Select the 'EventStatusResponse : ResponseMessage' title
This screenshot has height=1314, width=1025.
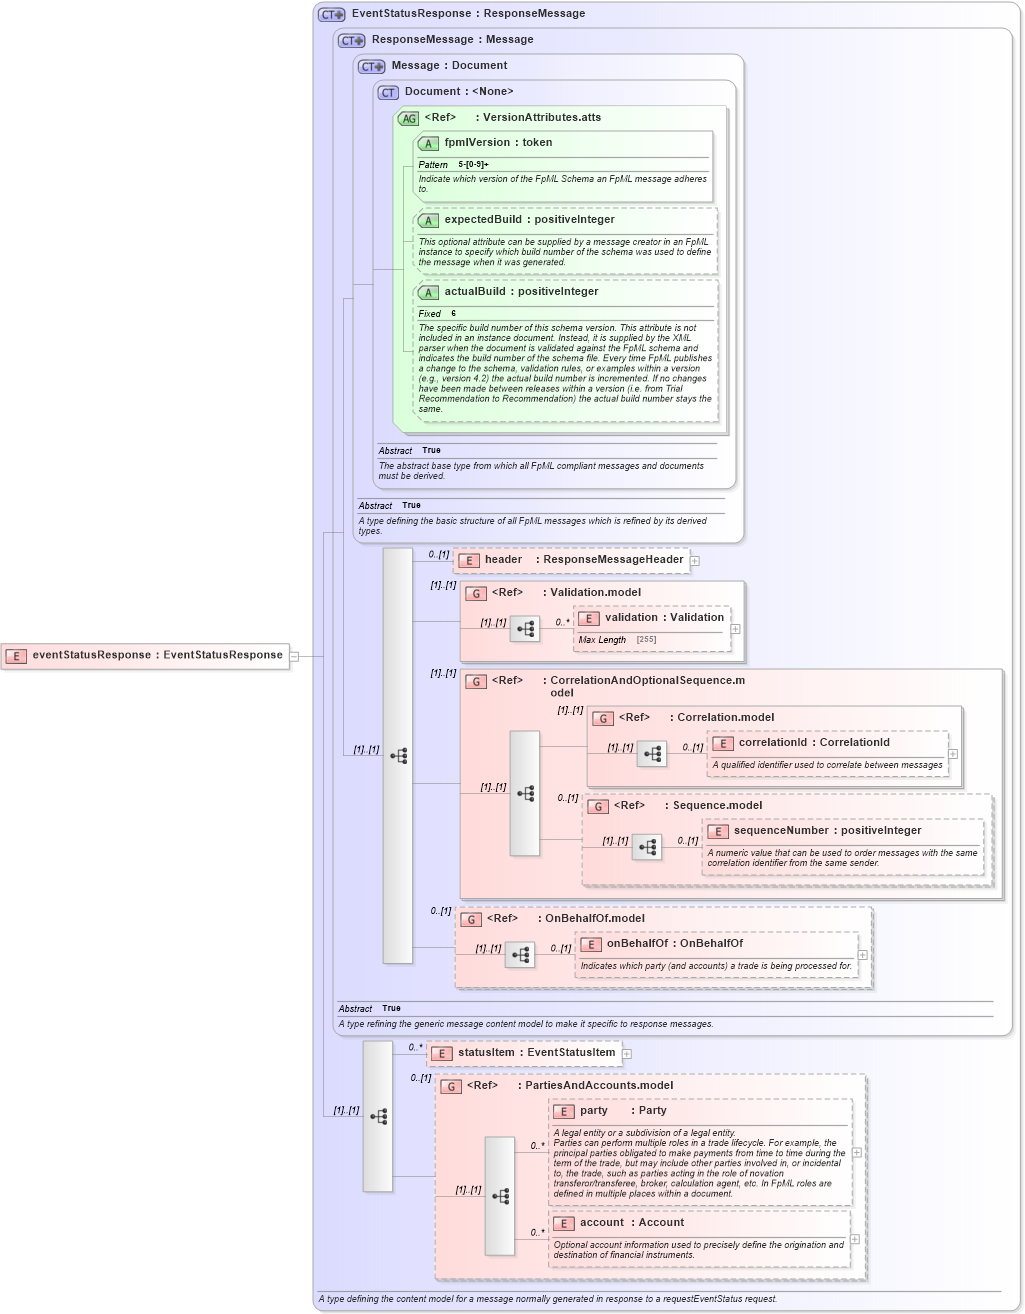pos(469,14)
